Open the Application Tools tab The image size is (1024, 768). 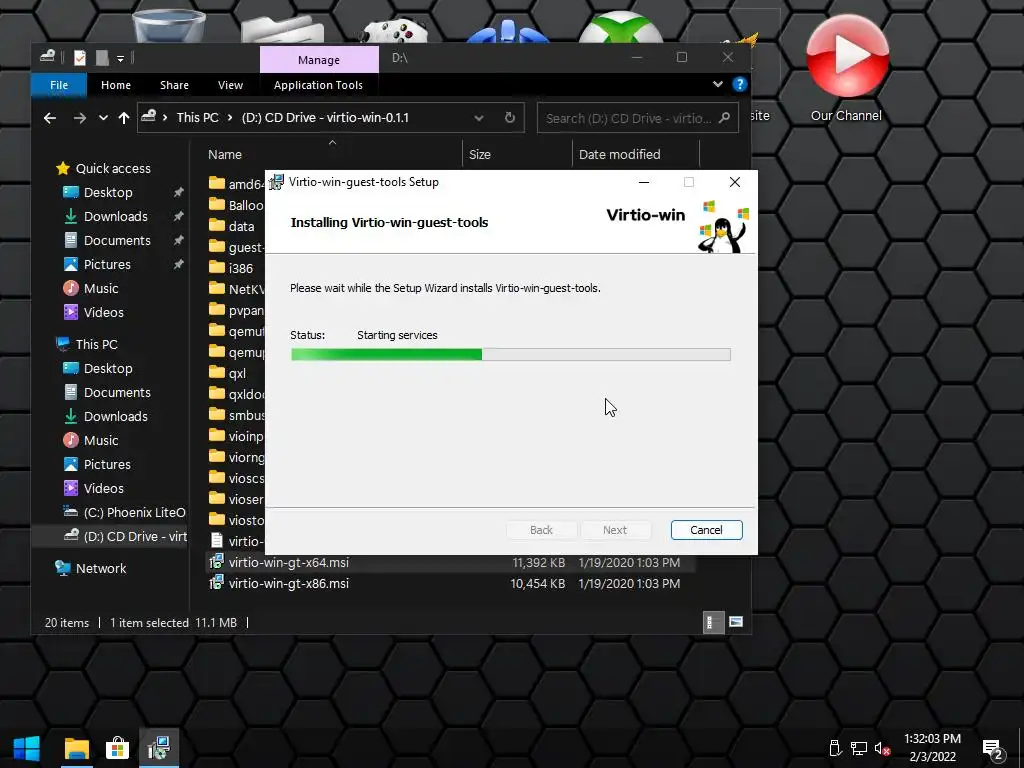pos(318,85)
